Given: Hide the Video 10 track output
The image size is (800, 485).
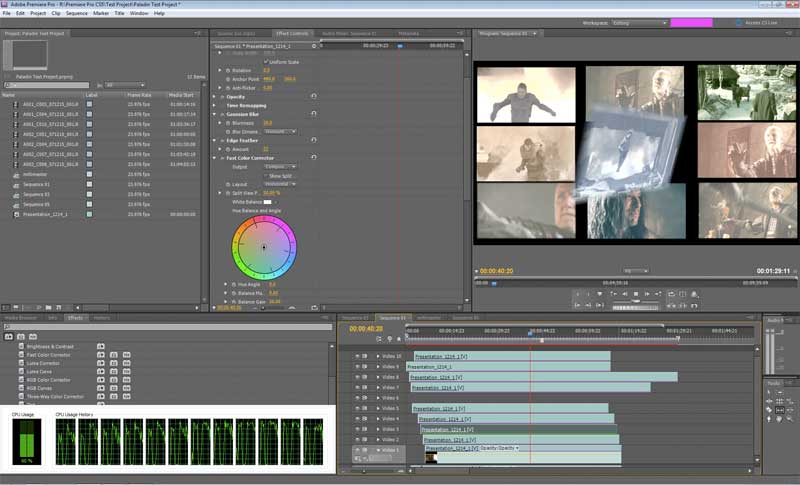Looking at the screenshot, I should (x=356, y=356).
